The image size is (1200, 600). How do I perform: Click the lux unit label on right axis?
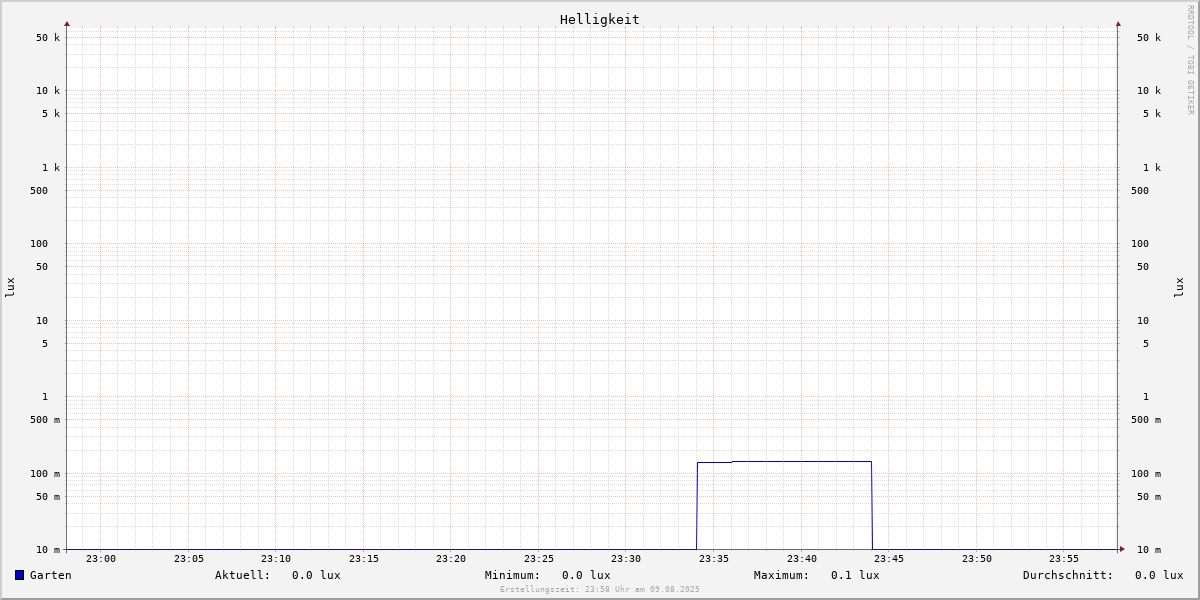(x=1179, y=287)
